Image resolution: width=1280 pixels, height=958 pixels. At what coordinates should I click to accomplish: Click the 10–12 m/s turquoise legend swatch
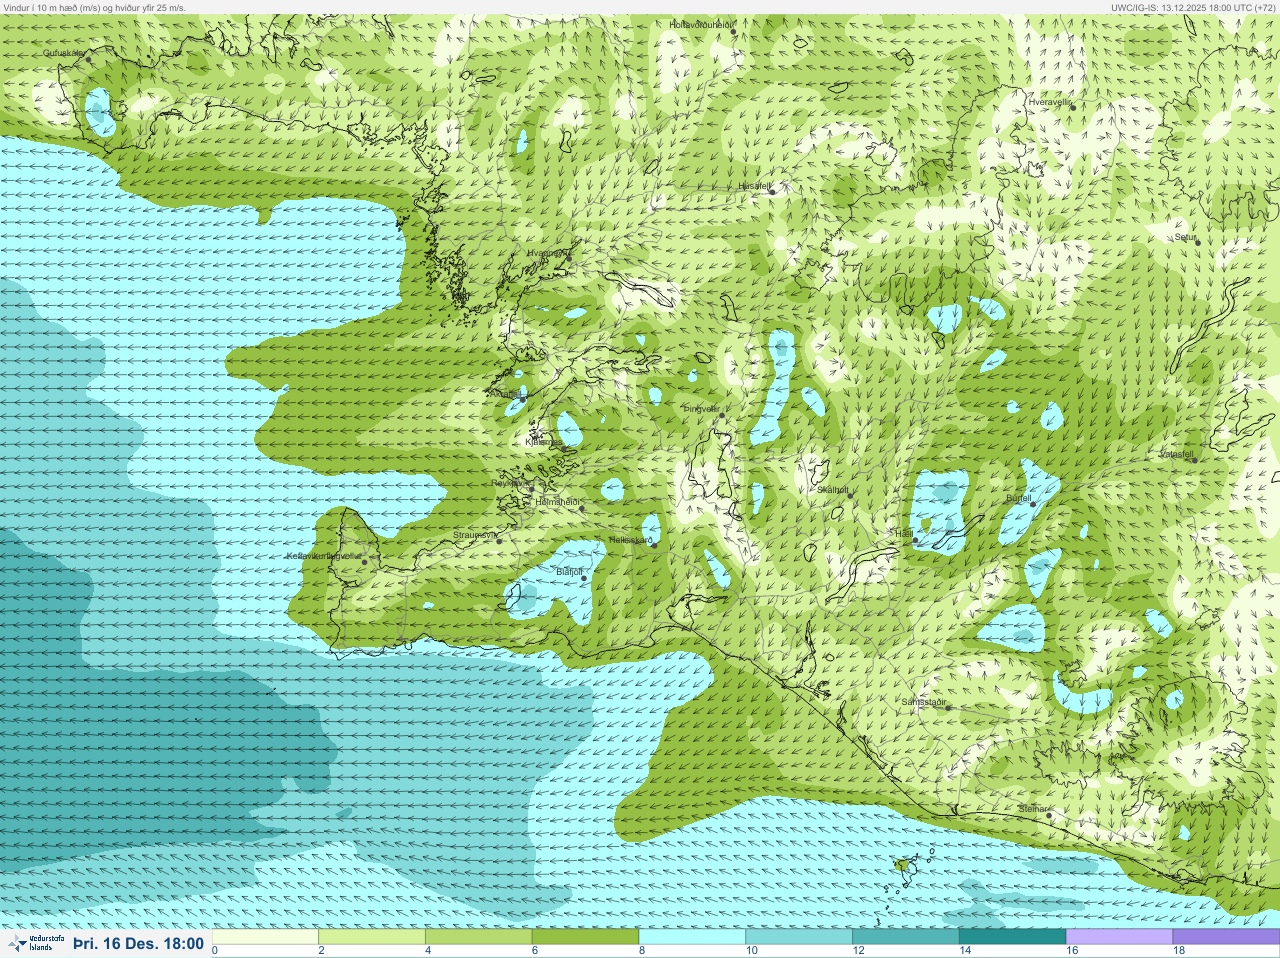click(799, 937)
